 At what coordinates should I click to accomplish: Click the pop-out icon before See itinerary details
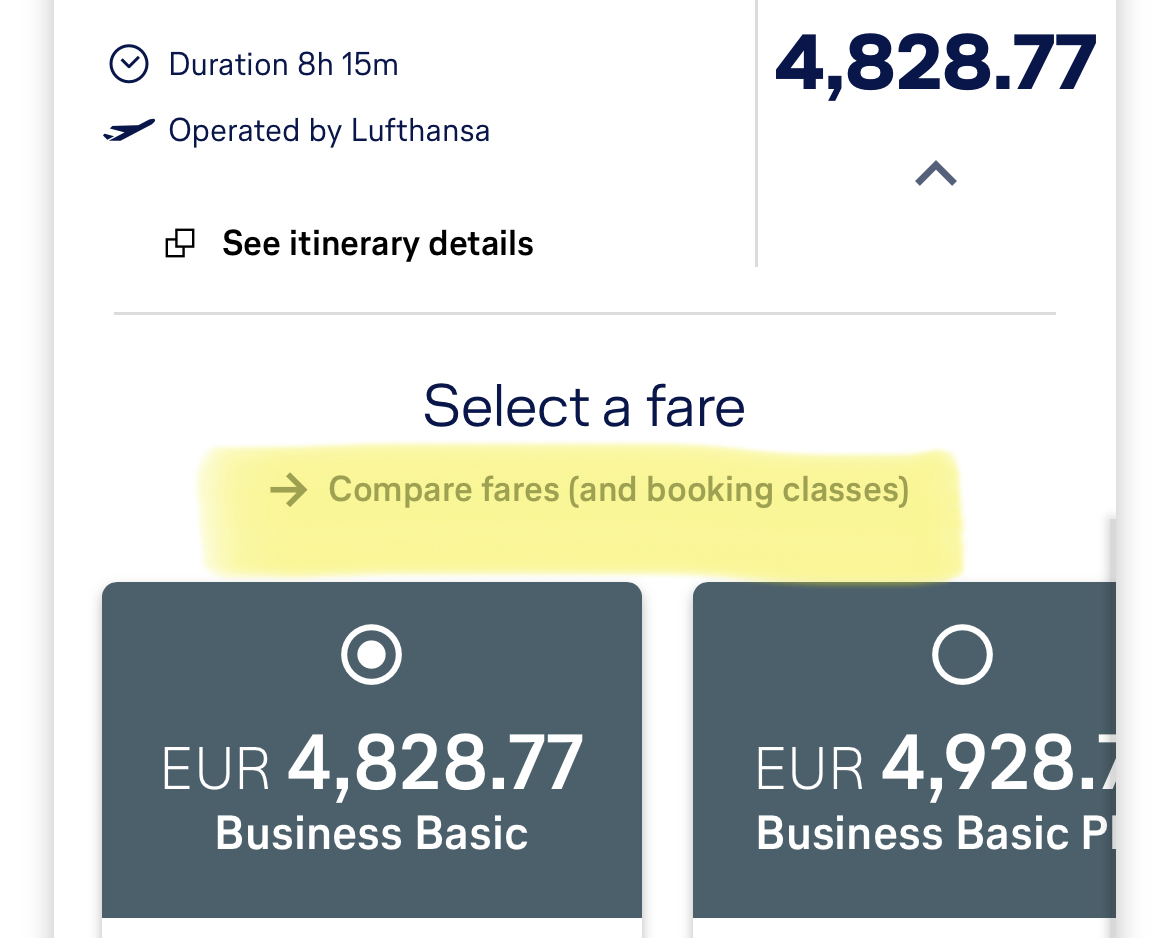179,243
